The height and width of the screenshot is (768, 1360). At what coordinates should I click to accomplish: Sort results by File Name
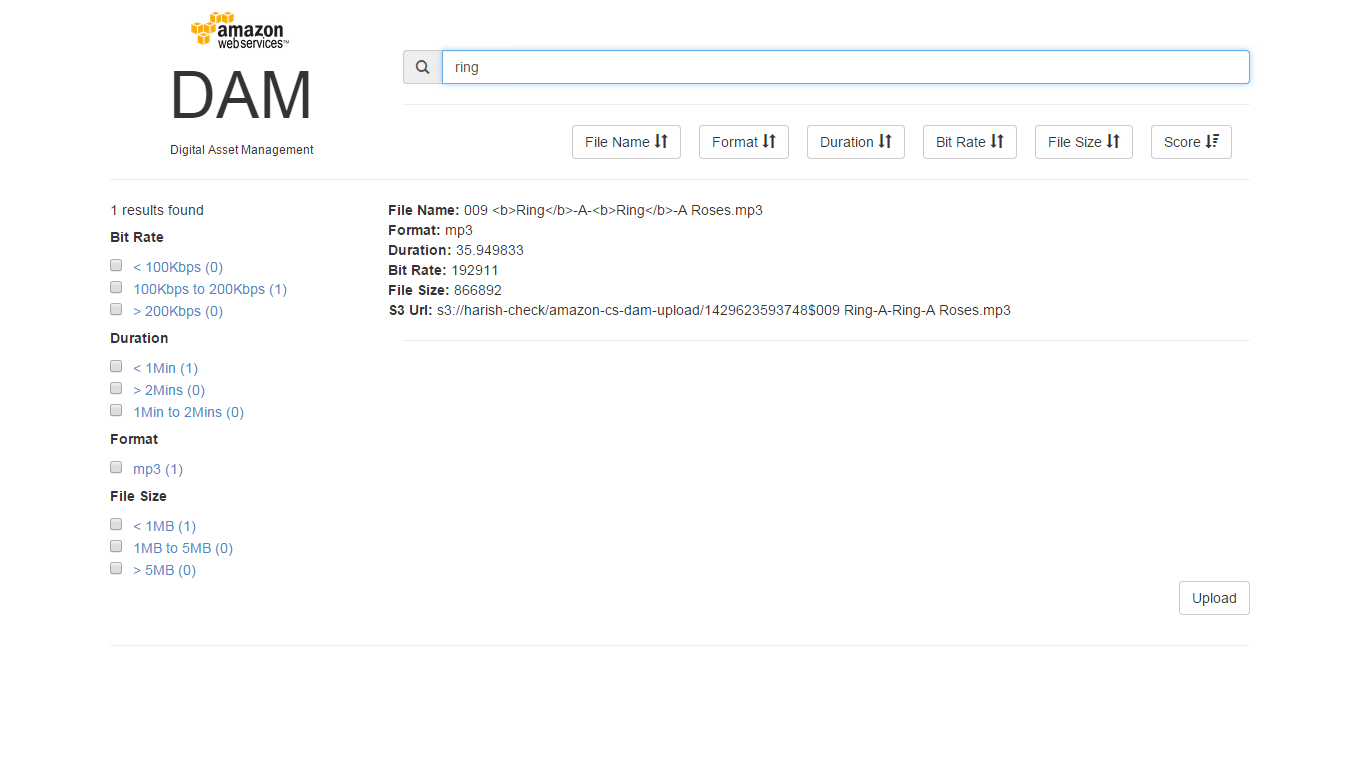[x=626, y=142]
